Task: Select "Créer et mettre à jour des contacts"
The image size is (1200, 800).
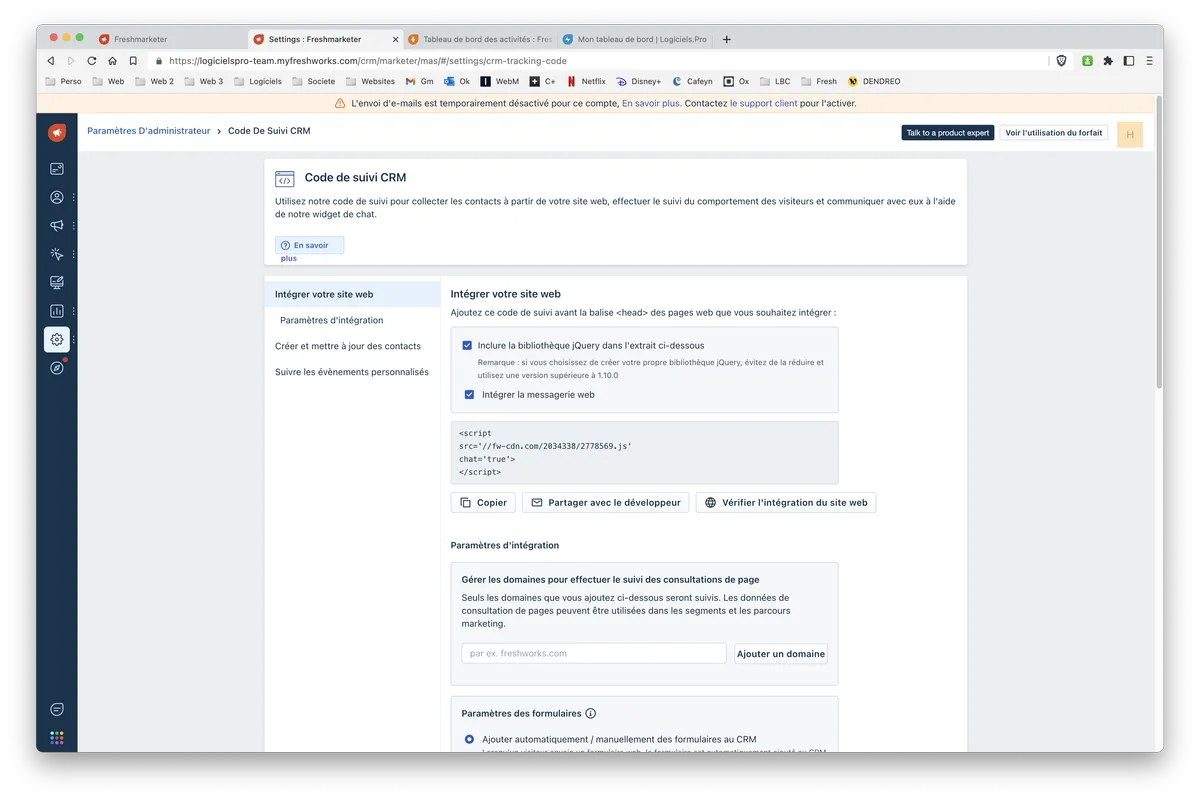Action: point(348,346)
